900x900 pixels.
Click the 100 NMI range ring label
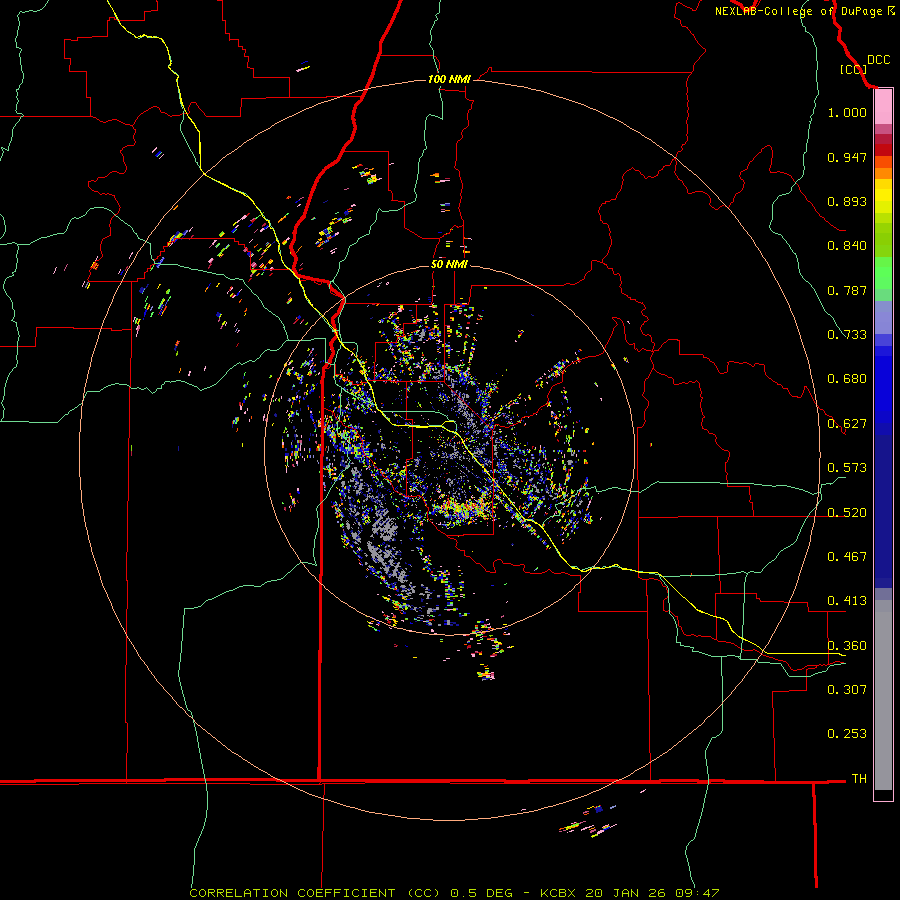(449, 79)
